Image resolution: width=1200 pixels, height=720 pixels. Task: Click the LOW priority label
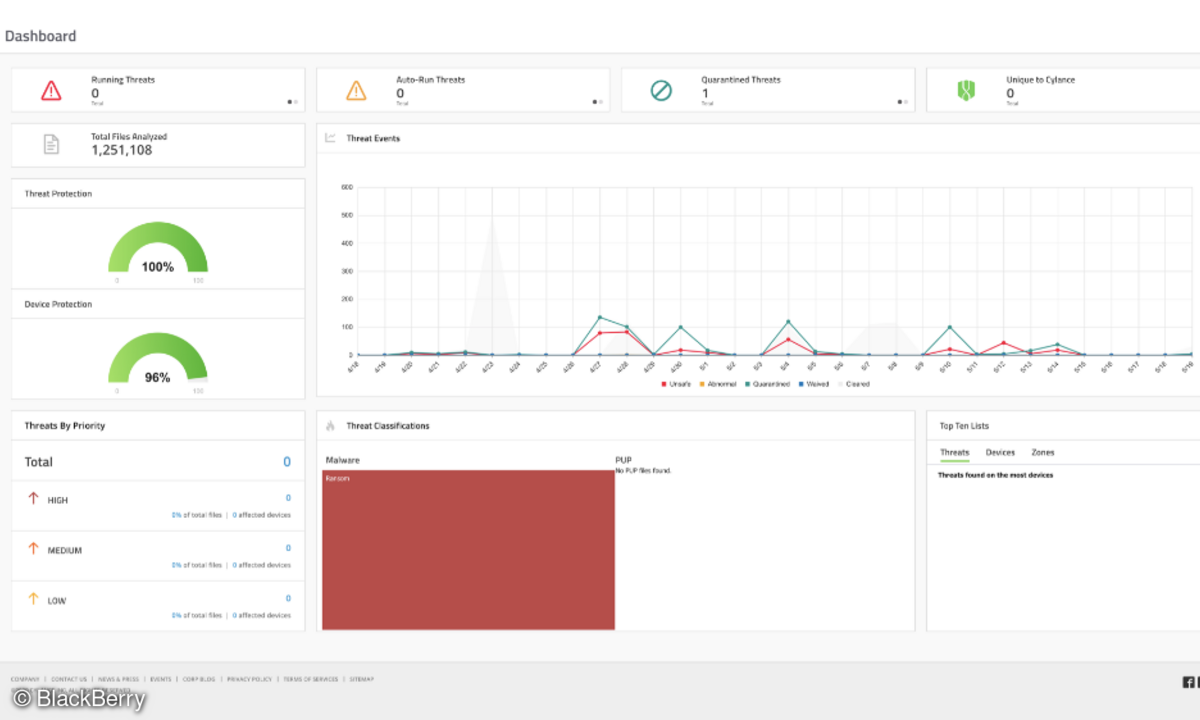[x=57, y=601]
